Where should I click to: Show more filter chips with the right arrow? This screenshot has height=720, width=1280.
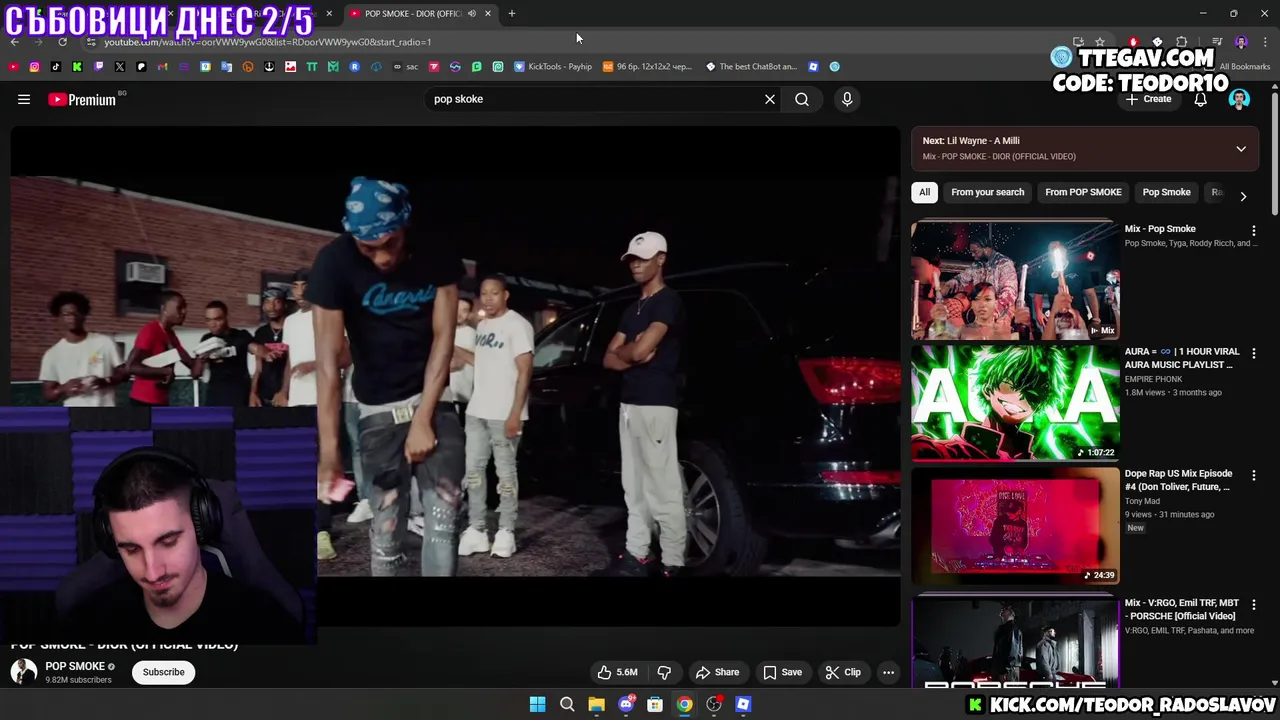point(1243,196)
